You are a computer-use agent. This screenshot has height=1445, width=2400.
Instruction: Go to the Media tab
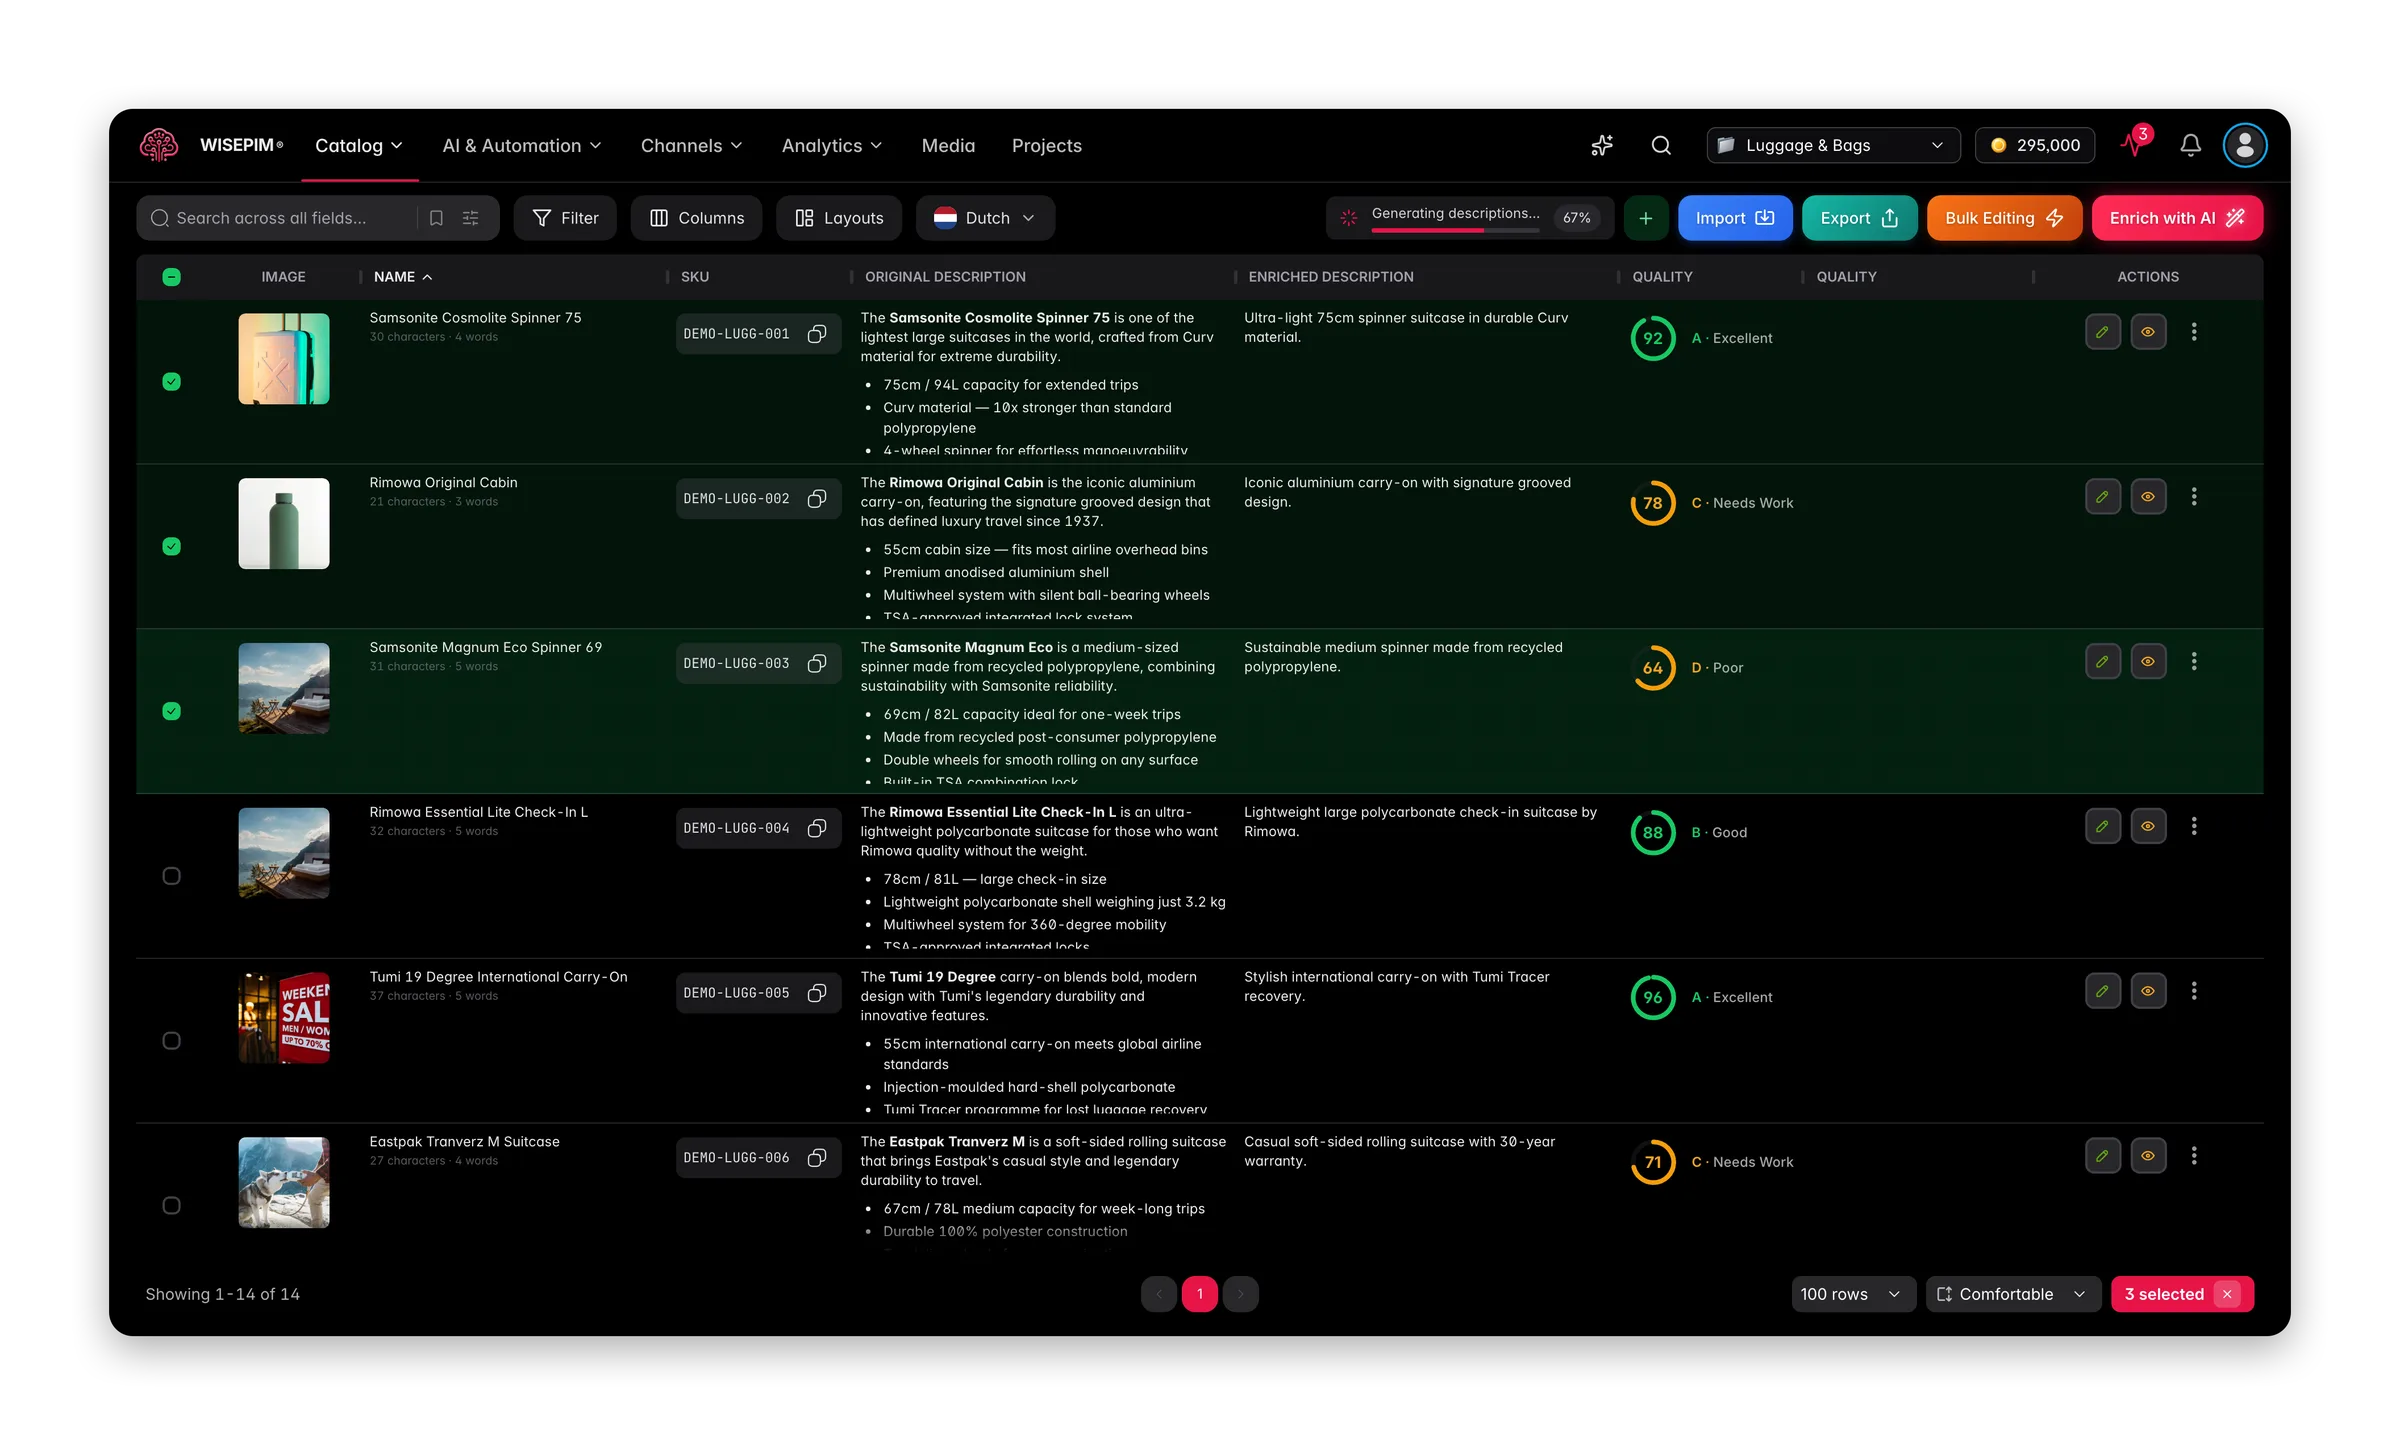pos(948,146)
